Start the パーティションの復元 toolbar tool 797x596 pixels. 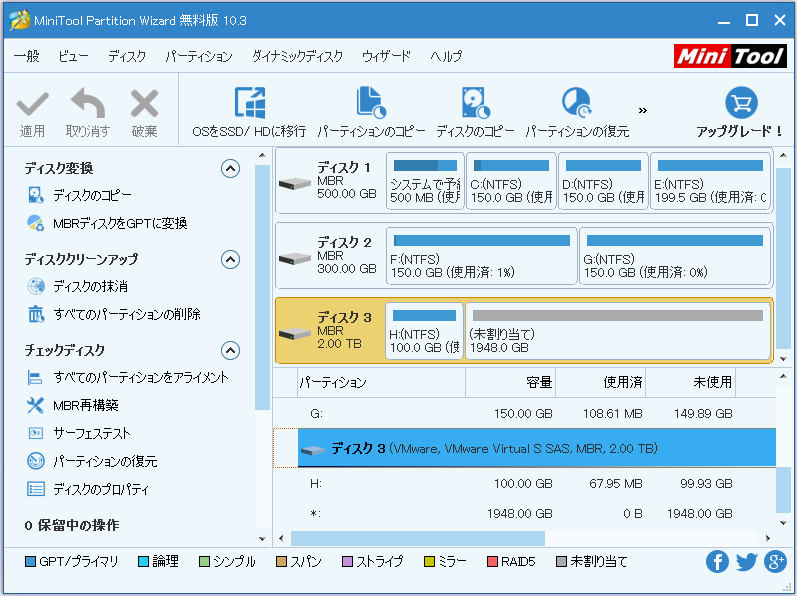[577, 104]
